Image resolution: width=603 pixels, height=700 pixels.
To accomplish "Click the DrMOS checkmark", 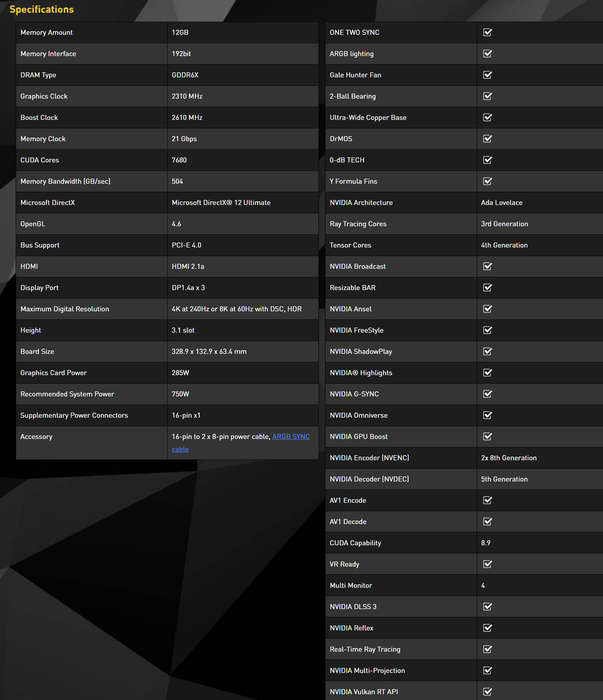I will (487, 138).
